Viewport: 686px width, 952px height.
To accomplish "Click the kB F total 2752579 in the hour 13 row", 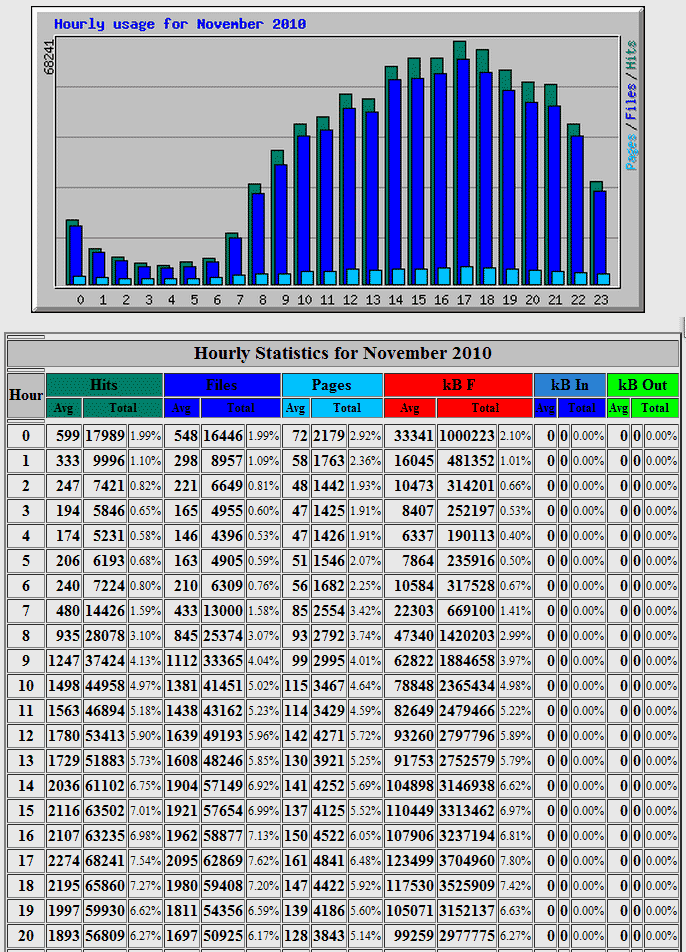I will 467,761.
